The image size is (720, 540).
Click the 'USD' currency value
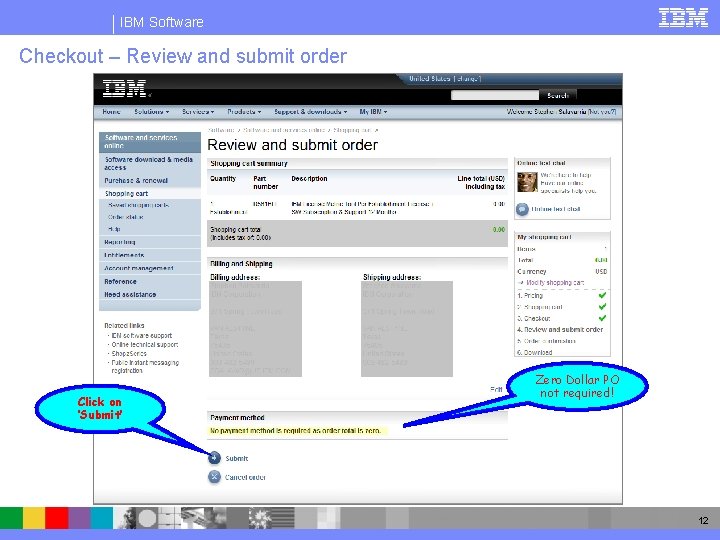point(601,271)
